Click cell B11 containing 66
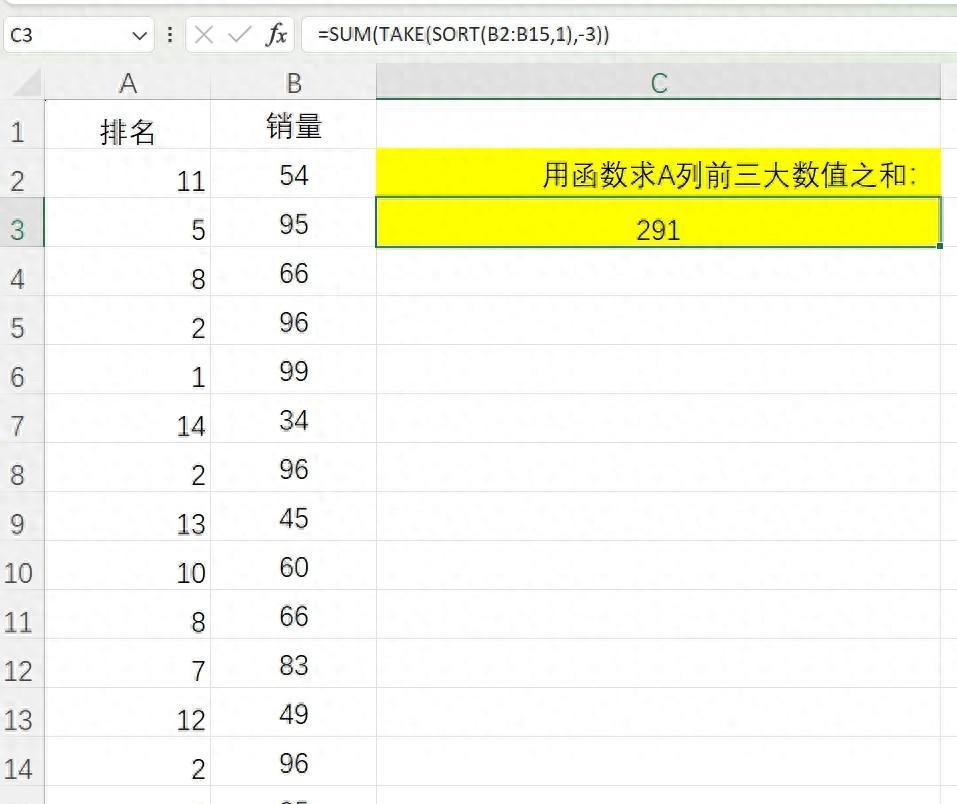The width and height of the screenshot is (957, 804). pos(294,614)
